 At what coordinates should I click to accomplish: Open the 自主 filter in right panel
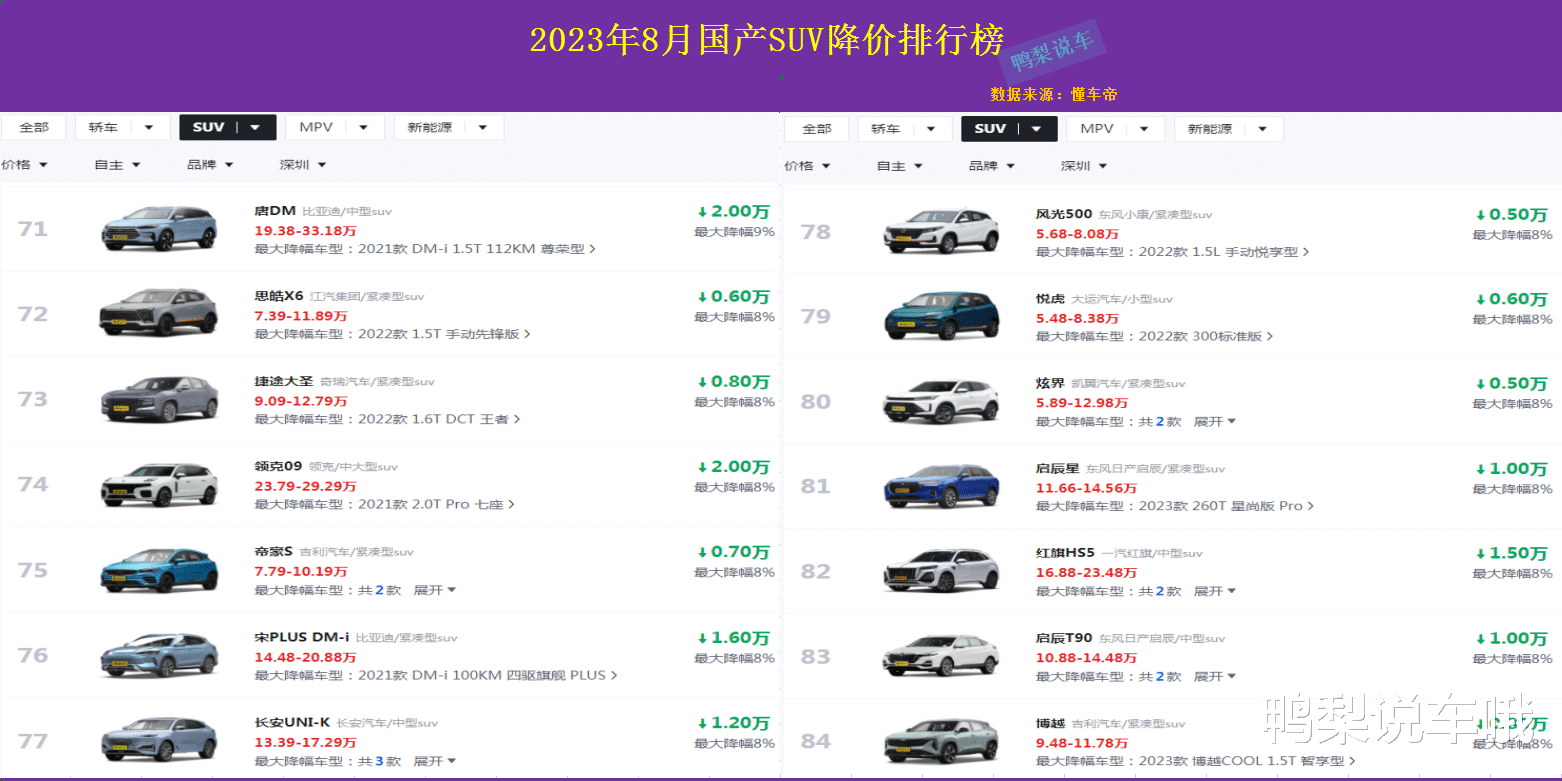coord(900,166)
